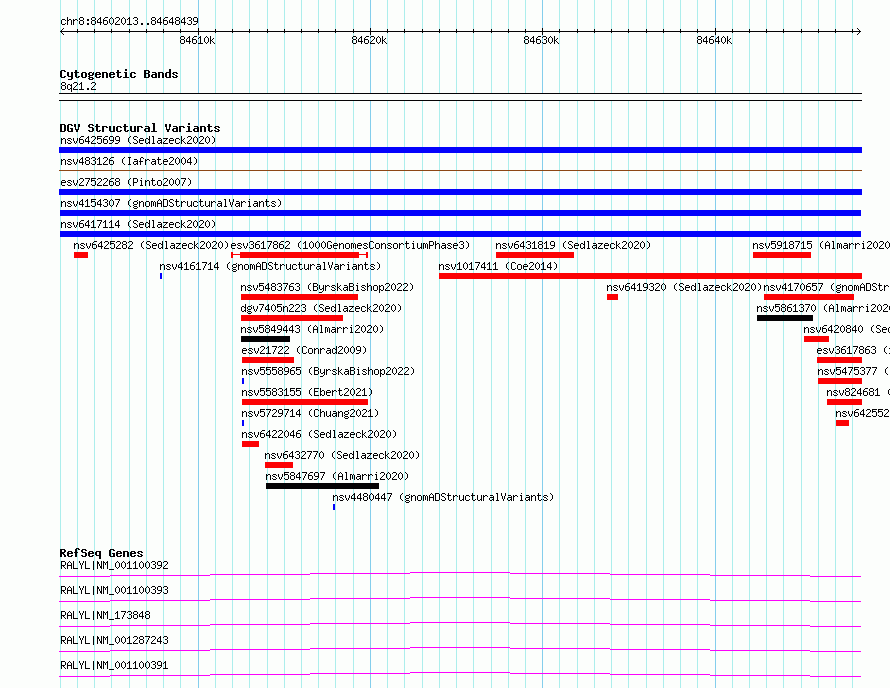This screenshot has height=688, width=890.
Task: Click the red bar under nsv6431819
Action: point(535,255)
